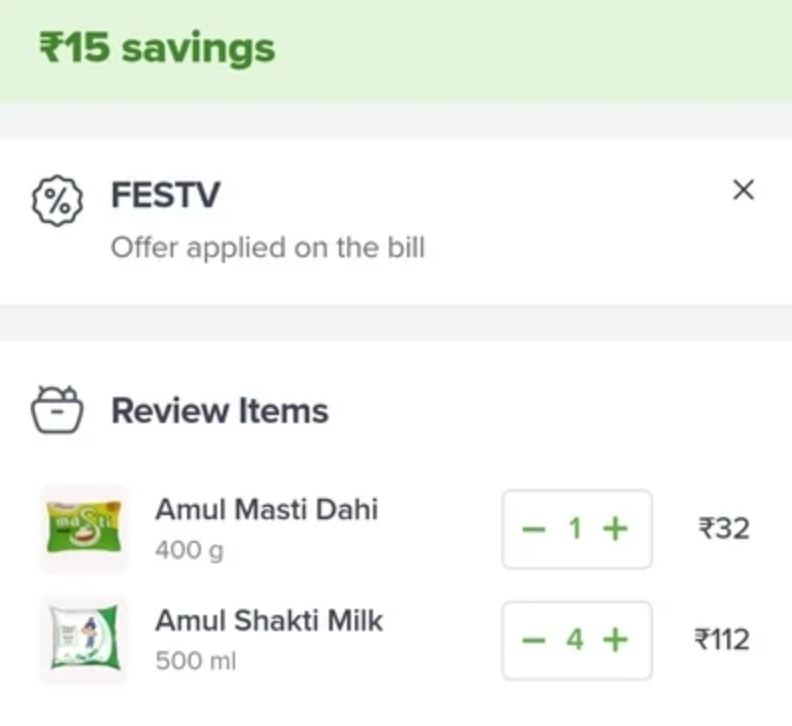Tap the quantity number 4 for Milk
Image resolution: width=792 pixels, height=726 pixels.
point(575,640)
